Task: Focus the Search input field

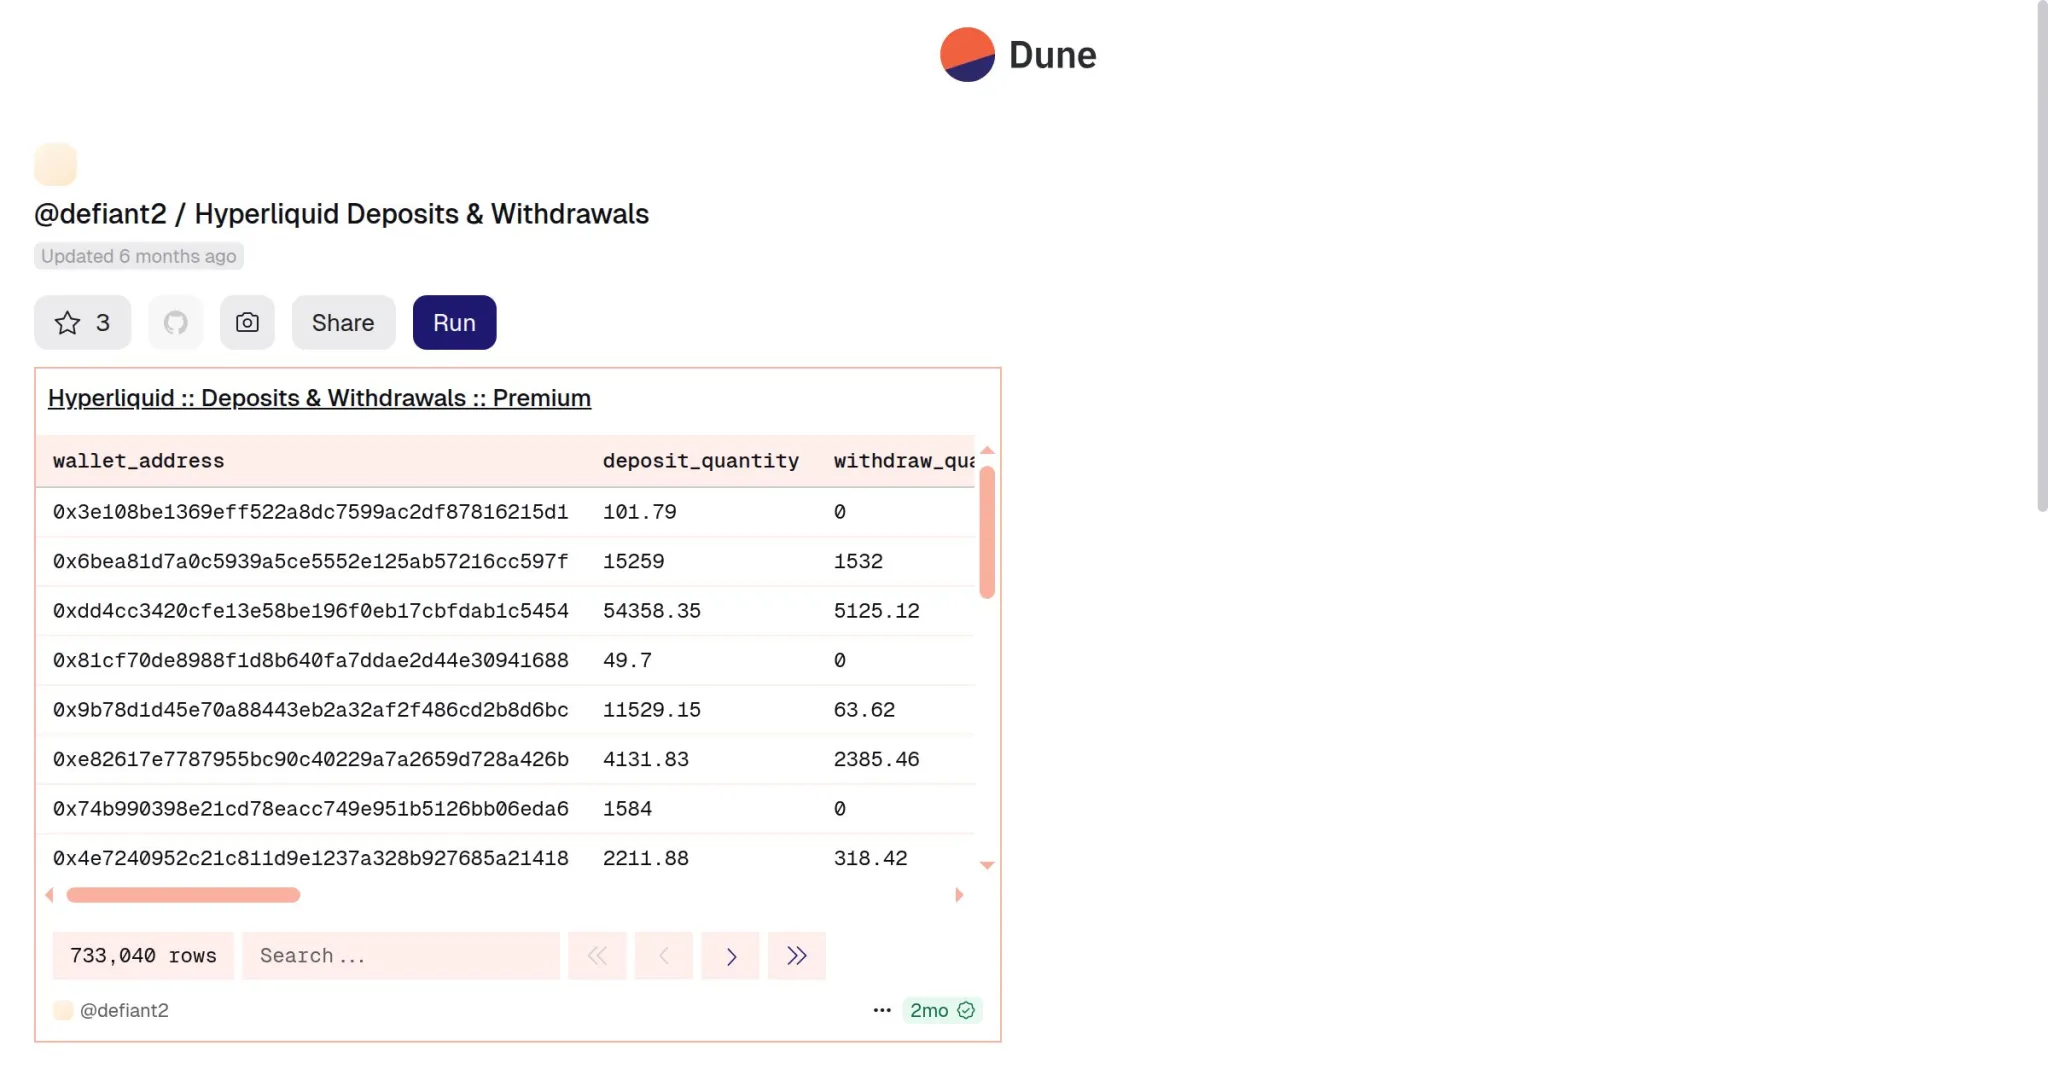Action: coord(400,956)
